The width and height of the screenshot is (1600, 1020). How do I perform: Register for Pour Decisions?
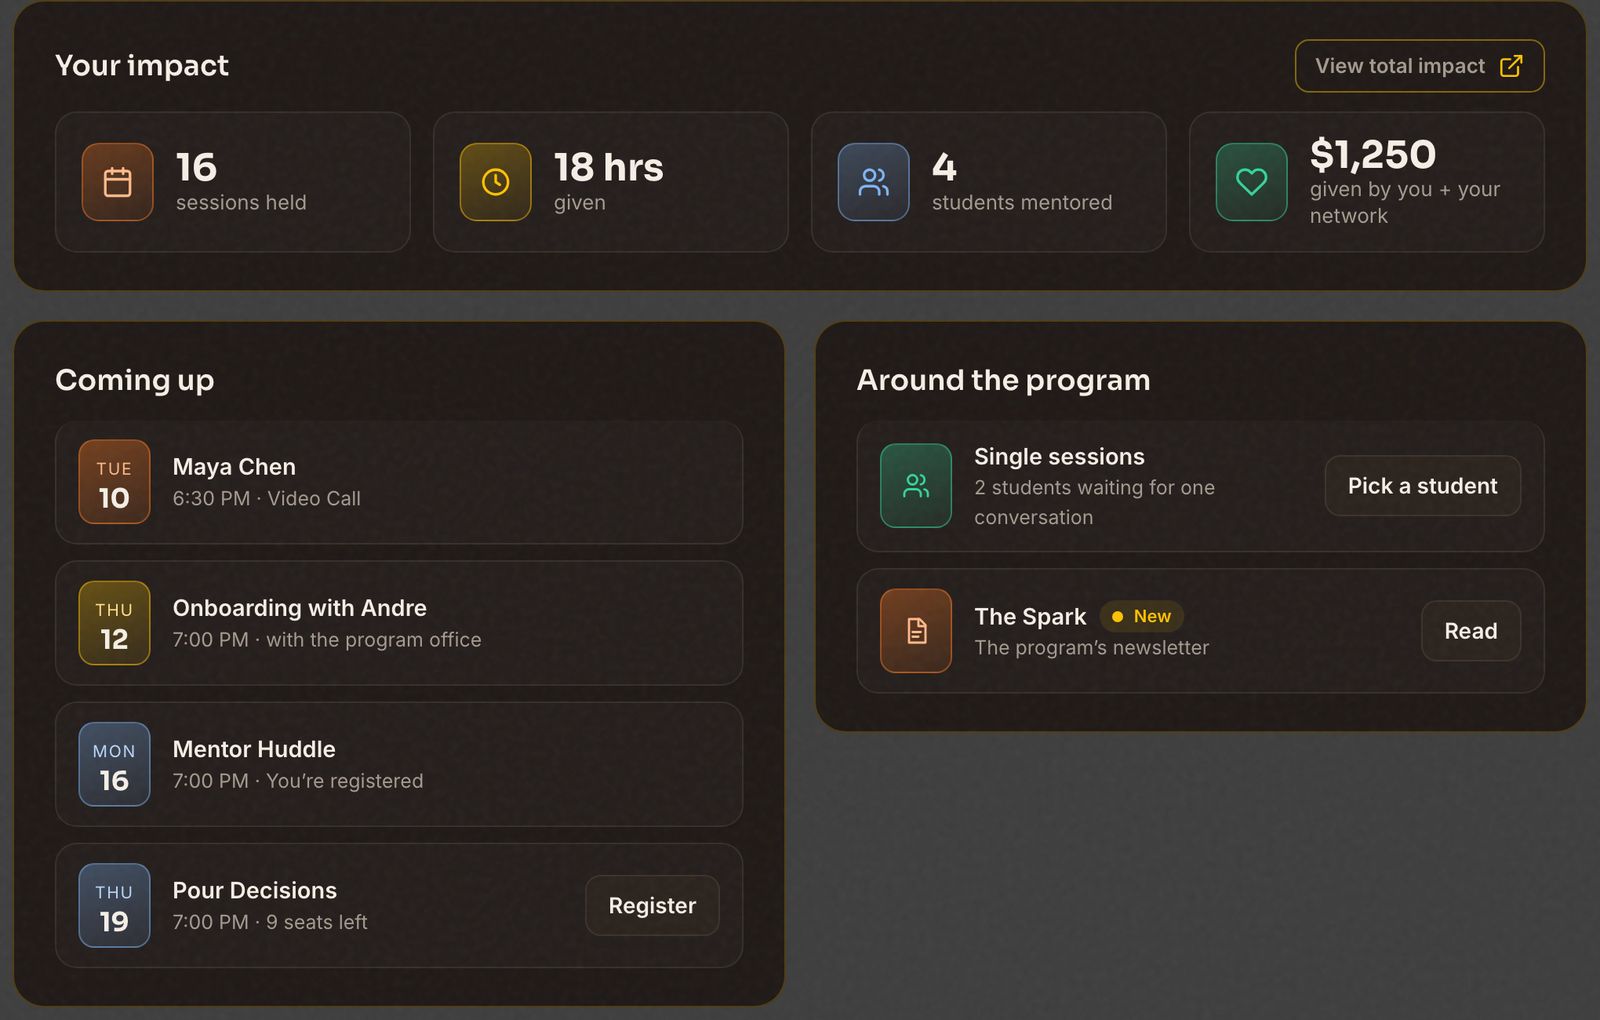tap(652, 906)
